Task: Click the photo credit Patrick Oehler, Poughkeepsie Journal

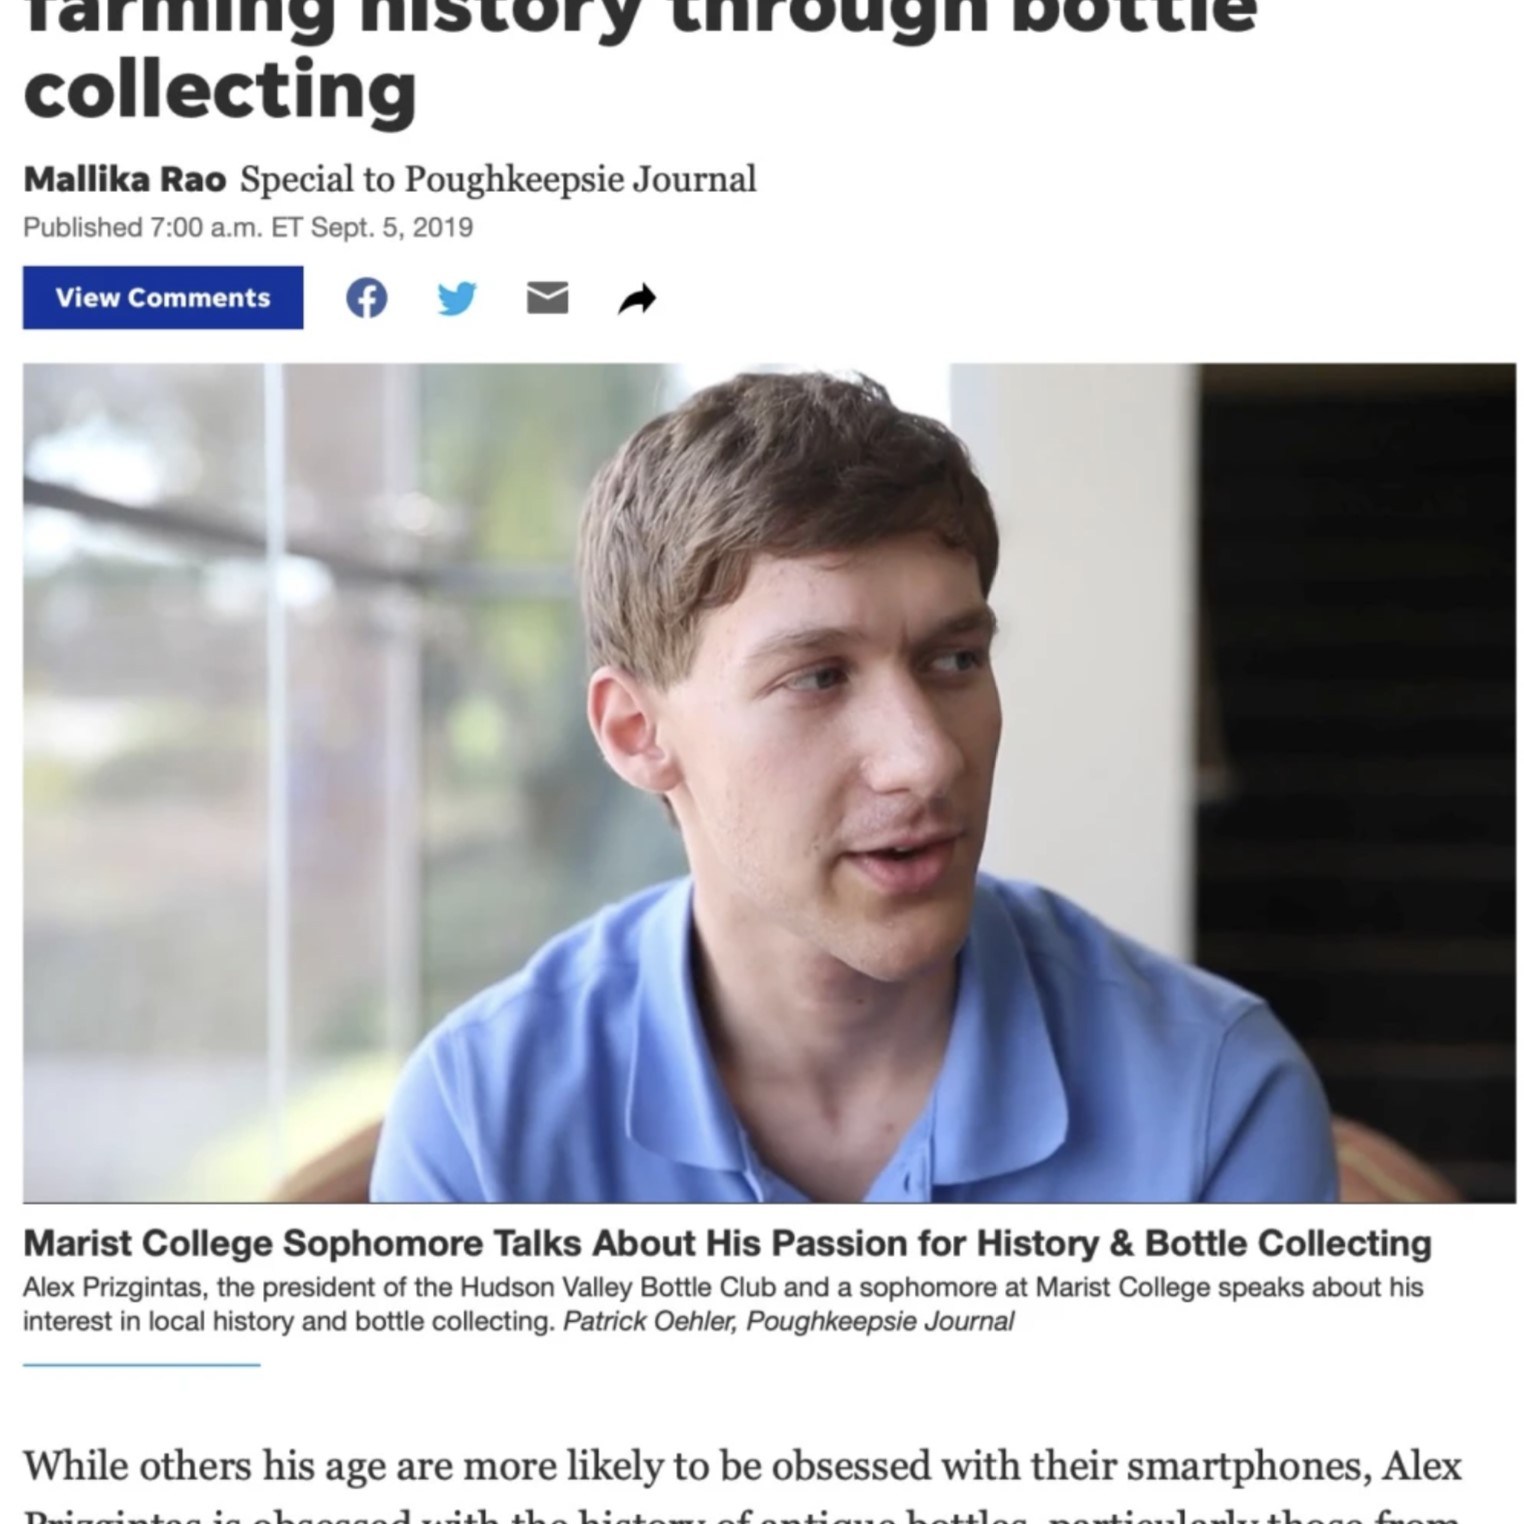Action: pos(788,1321)
